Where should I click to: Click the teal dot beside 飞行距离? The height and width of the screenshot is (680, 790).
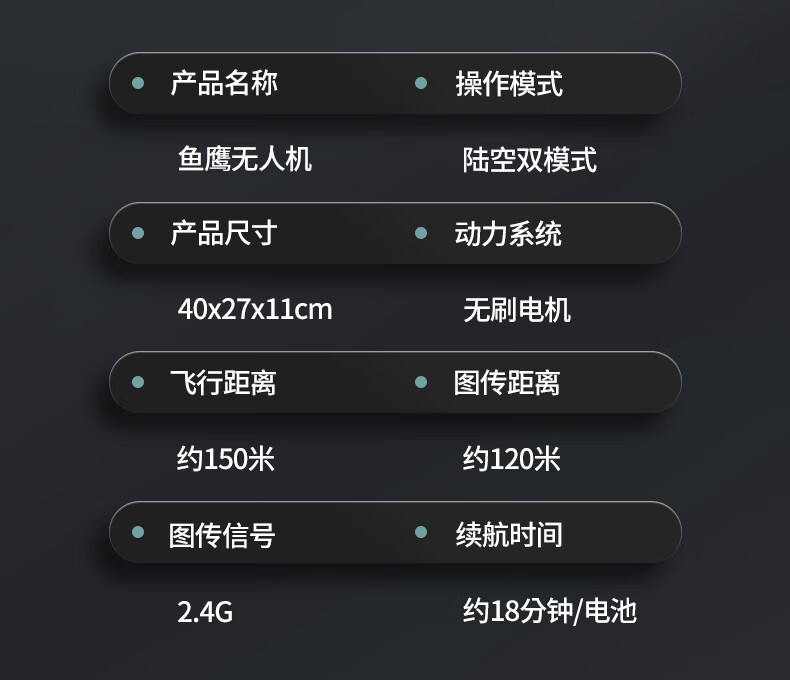click(138, 382)
